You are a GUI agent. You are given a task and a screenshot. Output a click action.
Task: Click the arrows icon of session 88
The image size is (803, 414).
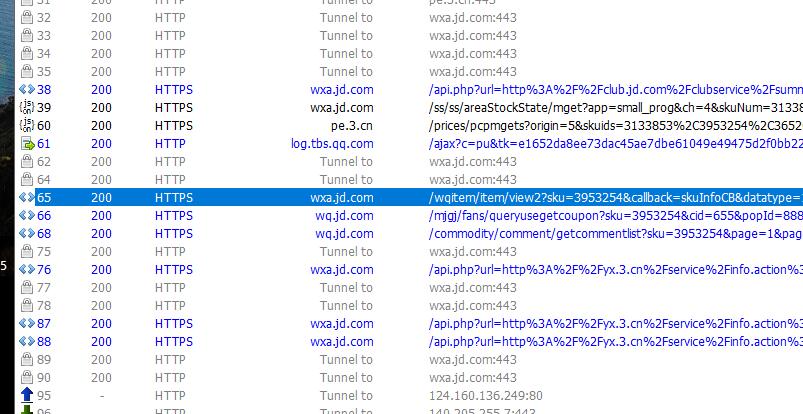pyautogui.click(x=27, y=342)
